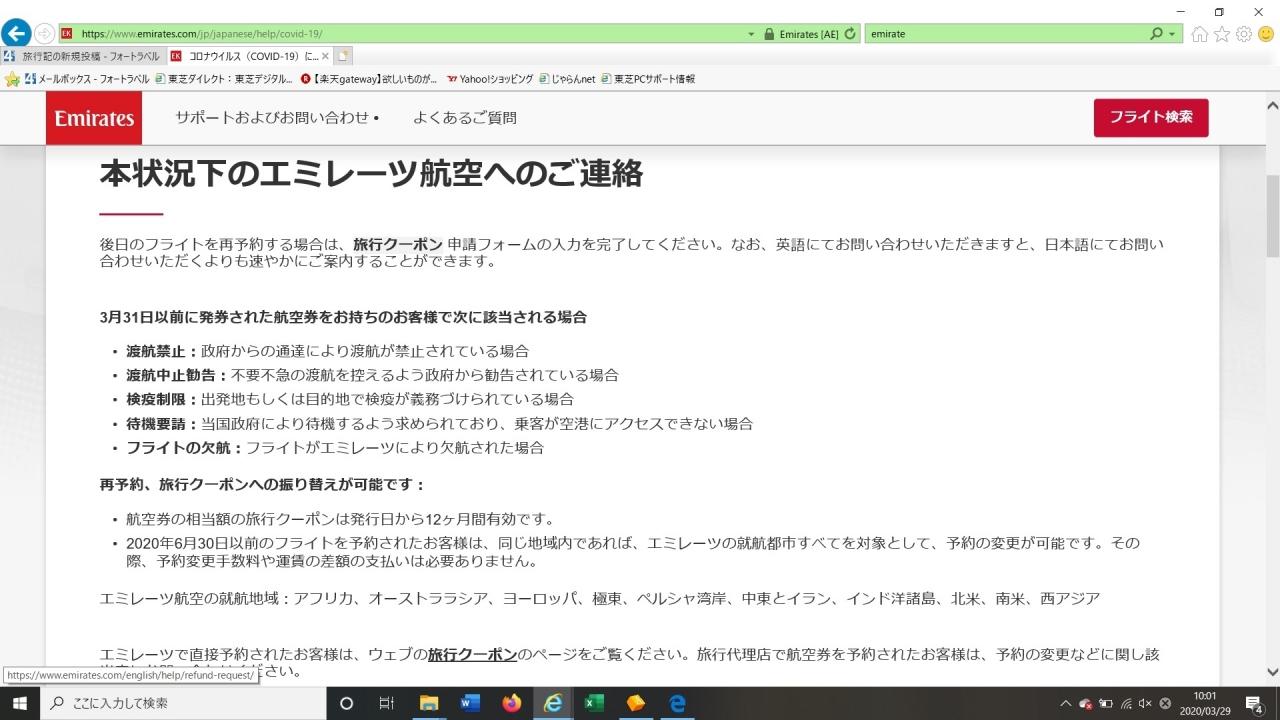Open Task View on taskbar
The image size is (1280, 720).
click(387, 703)
